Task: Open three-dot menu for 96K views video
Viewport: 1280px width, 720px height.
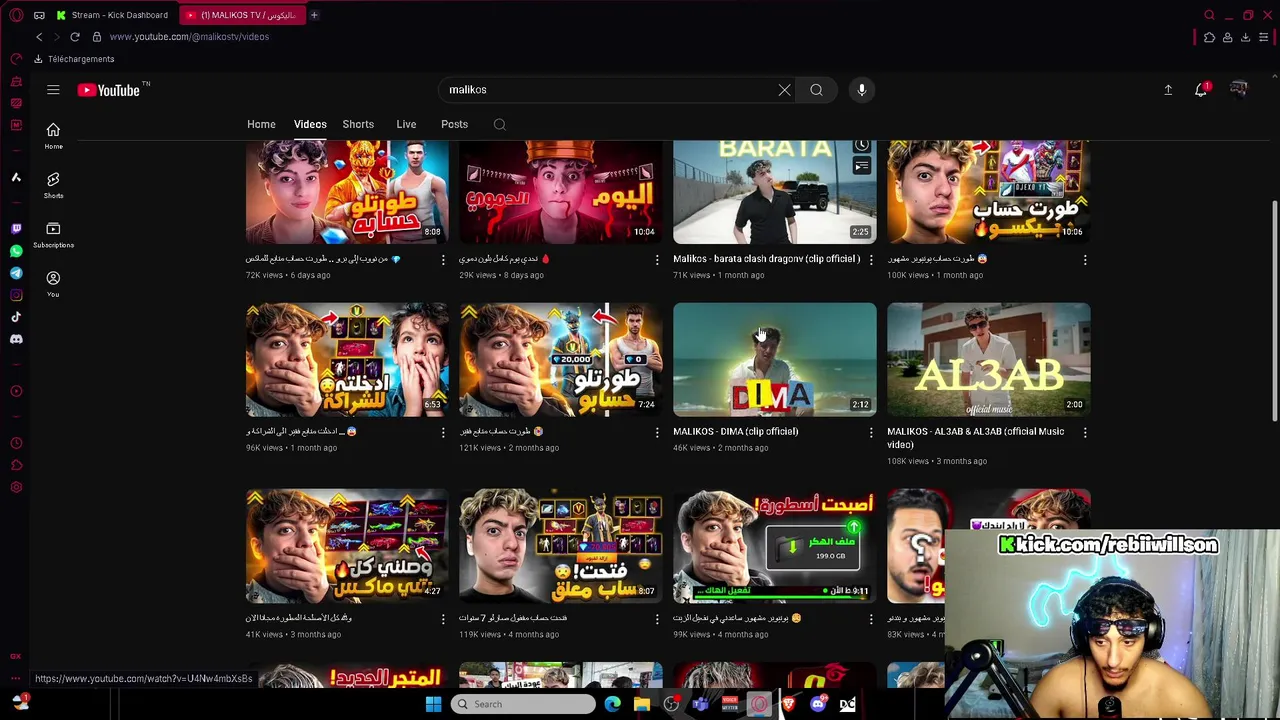Action: point(443,433)
